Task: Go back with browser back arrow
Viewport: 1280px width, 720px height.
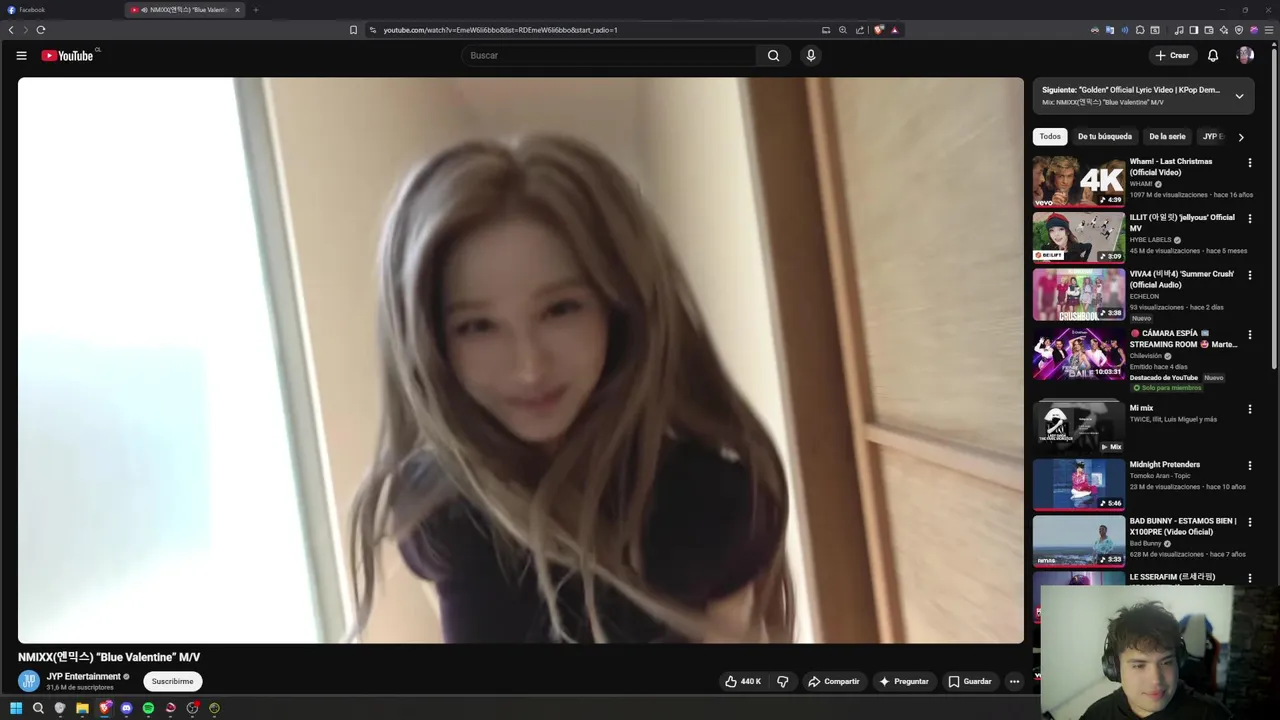Action: [11, 30]
